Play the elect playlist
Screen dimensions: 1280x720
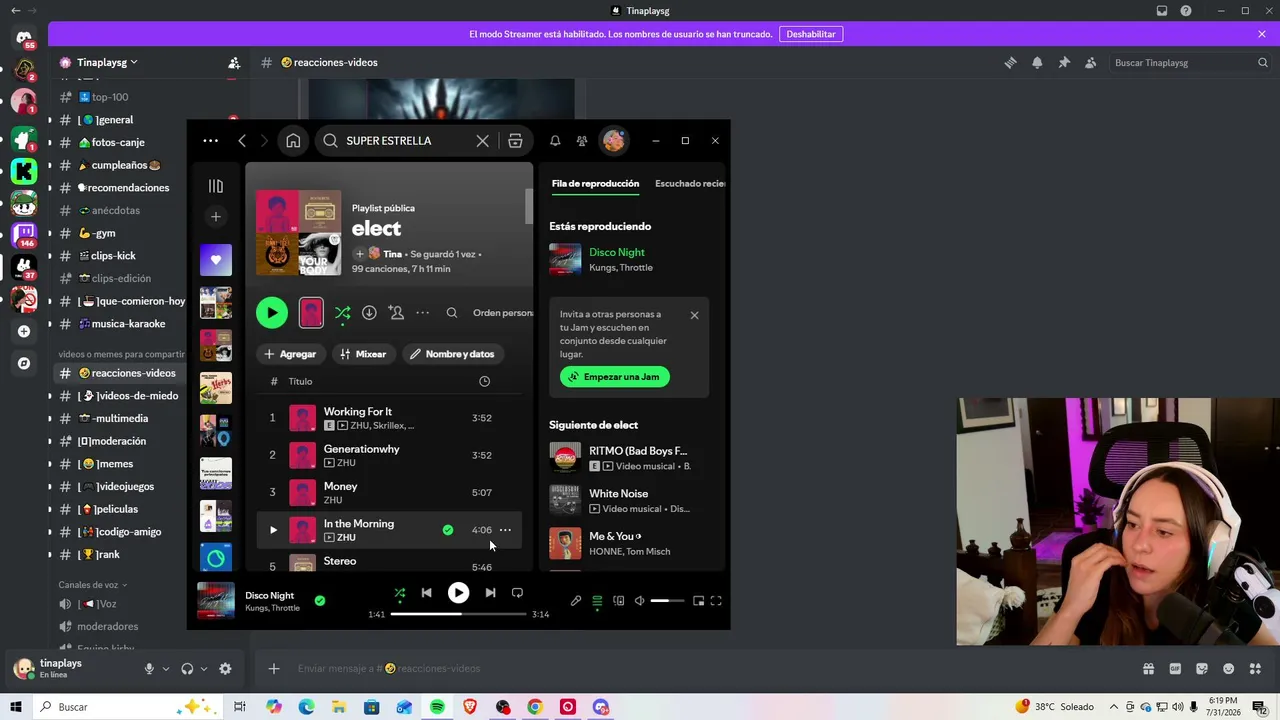tap(272, 313)
